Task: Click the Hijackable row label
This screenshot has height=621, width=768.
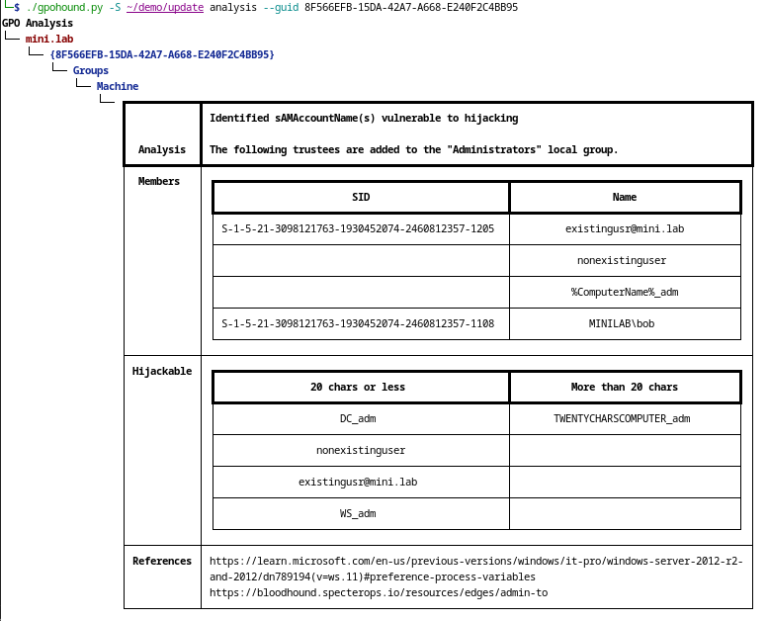Action: 162,371
